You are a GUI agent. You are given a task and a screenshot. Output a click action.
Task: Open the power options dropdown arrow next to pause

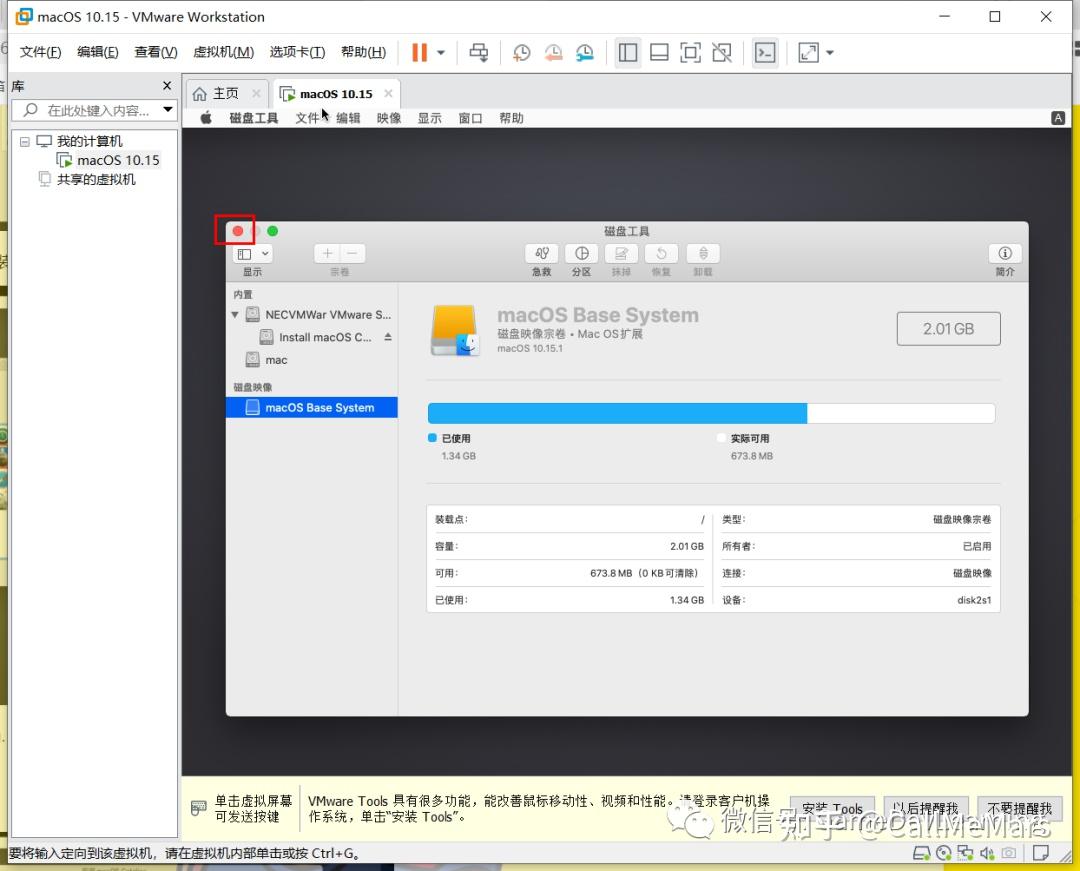(x=441, y=52)
